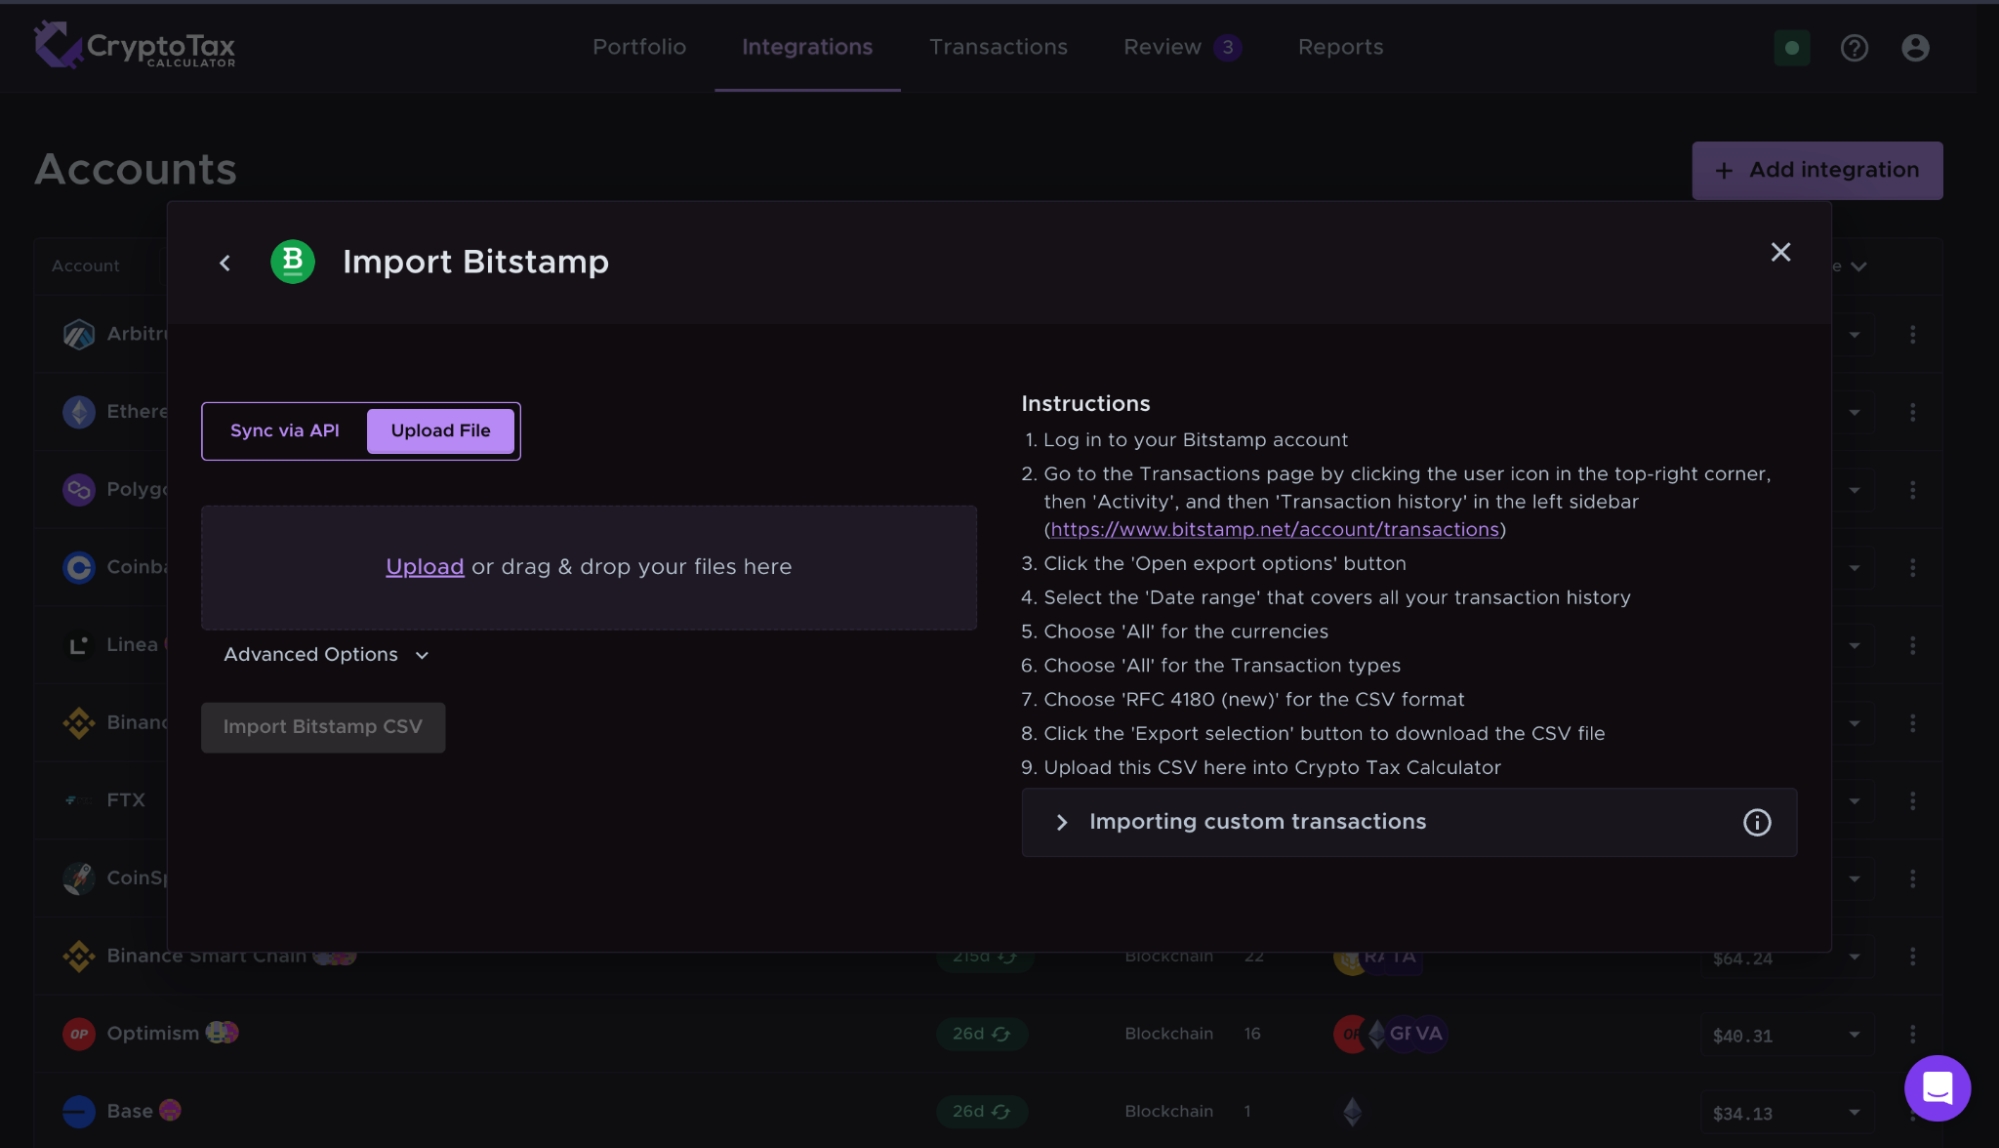Open the user profile account icon
Image resolution: width=1999 pixels, height=1148 pixels.
(1914, 48)
